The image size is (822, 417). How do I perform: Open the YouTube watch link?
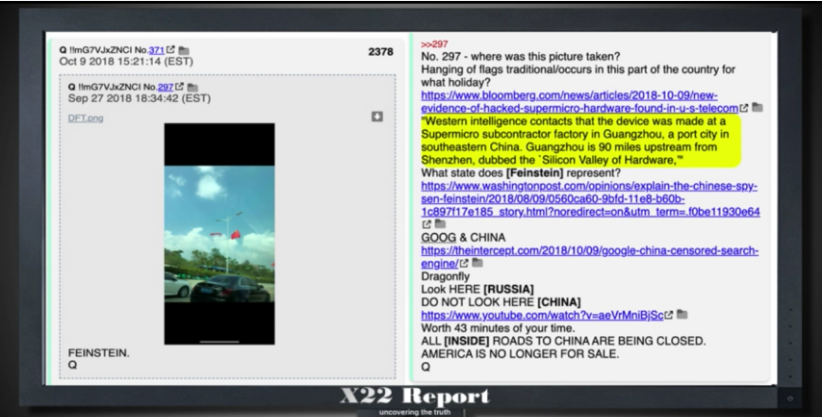coord(542,315)
